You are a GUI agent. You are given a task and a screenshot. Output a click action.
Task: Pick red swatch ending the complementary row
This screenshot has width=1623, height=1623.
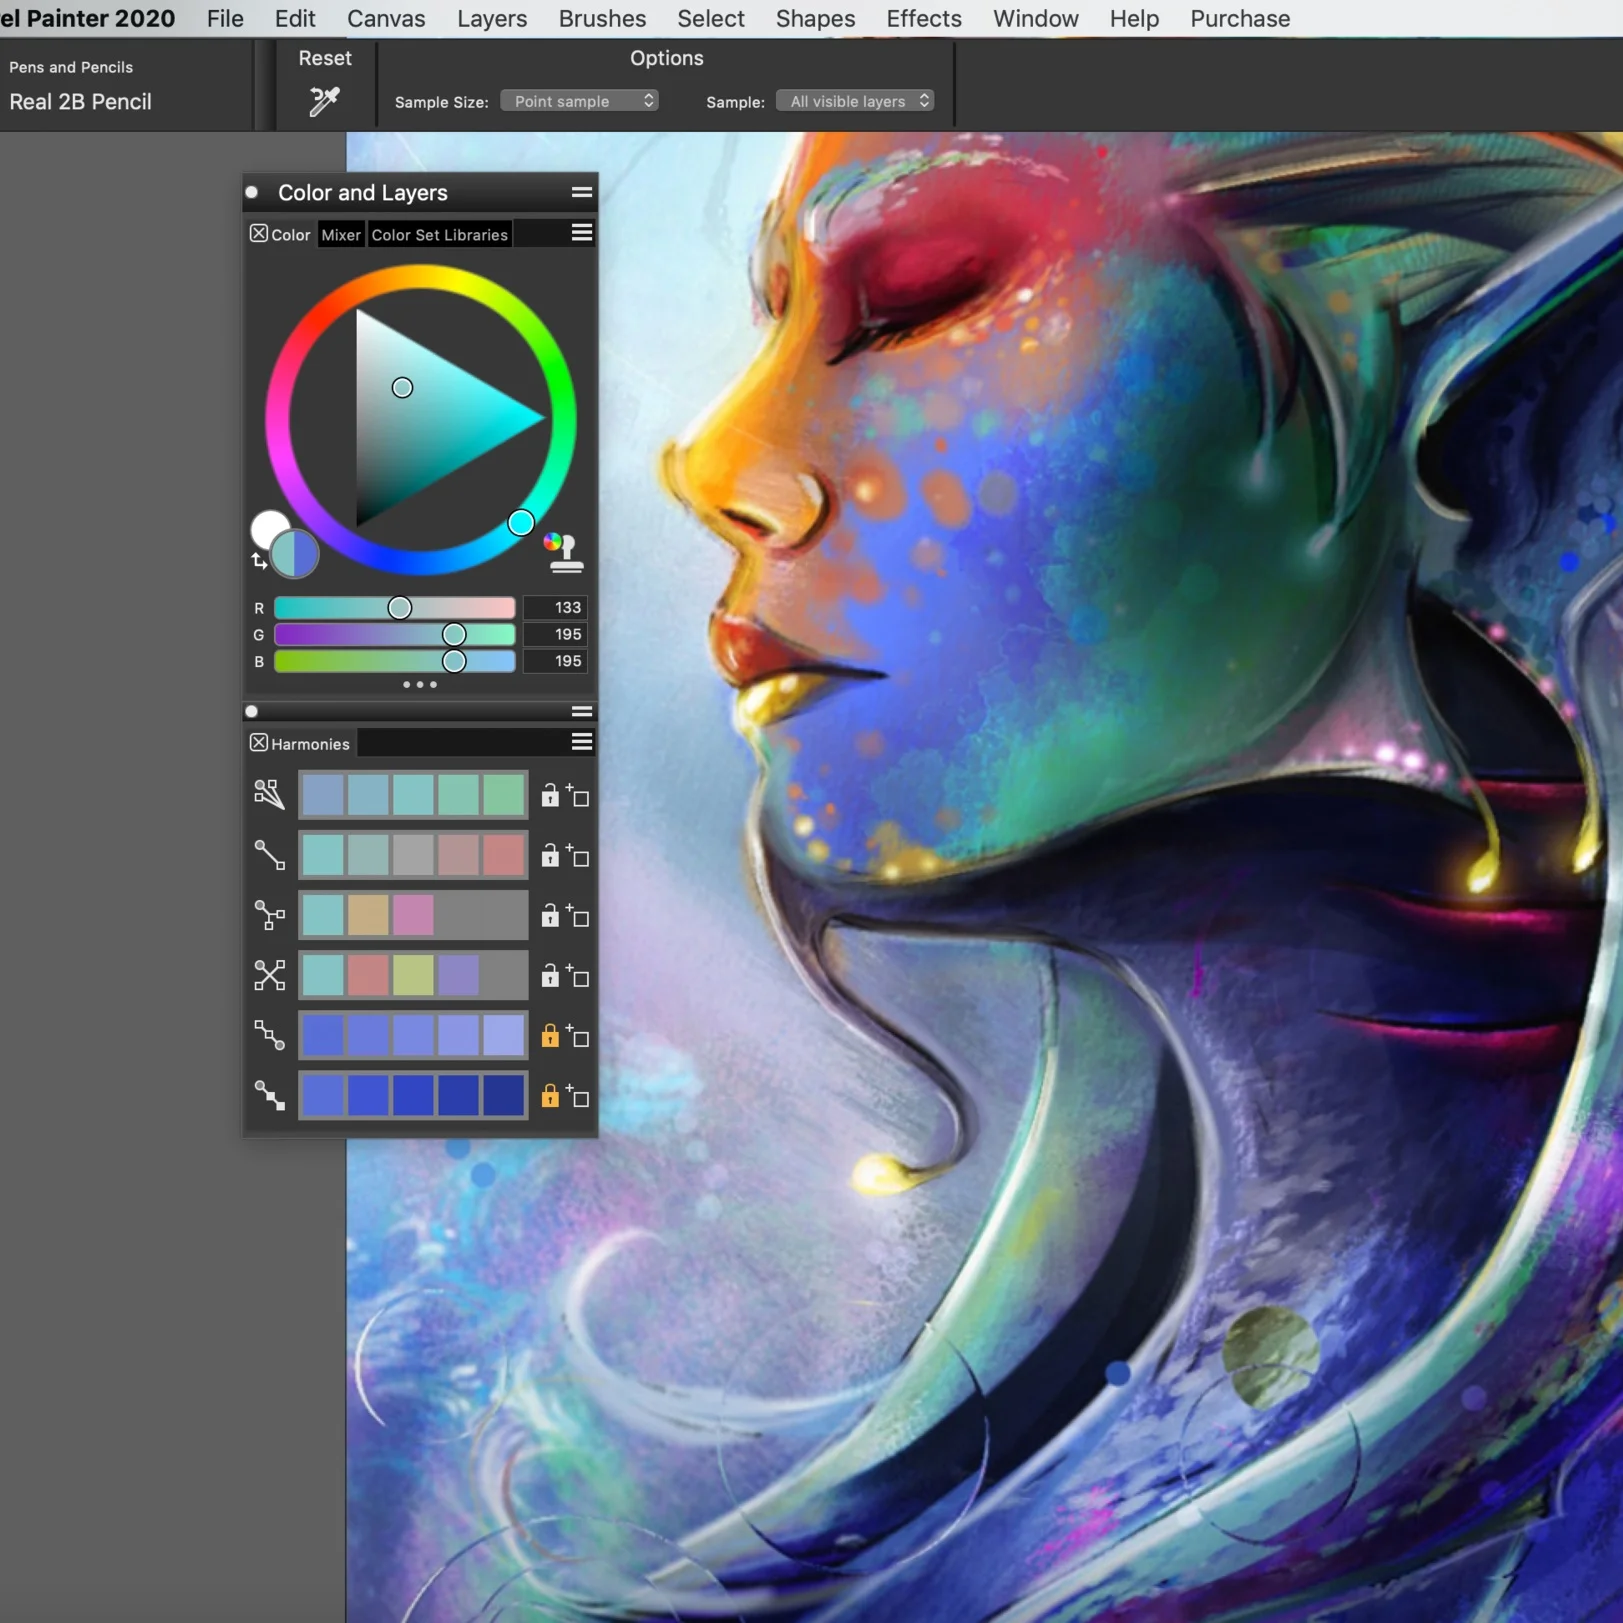pos(504,855)
